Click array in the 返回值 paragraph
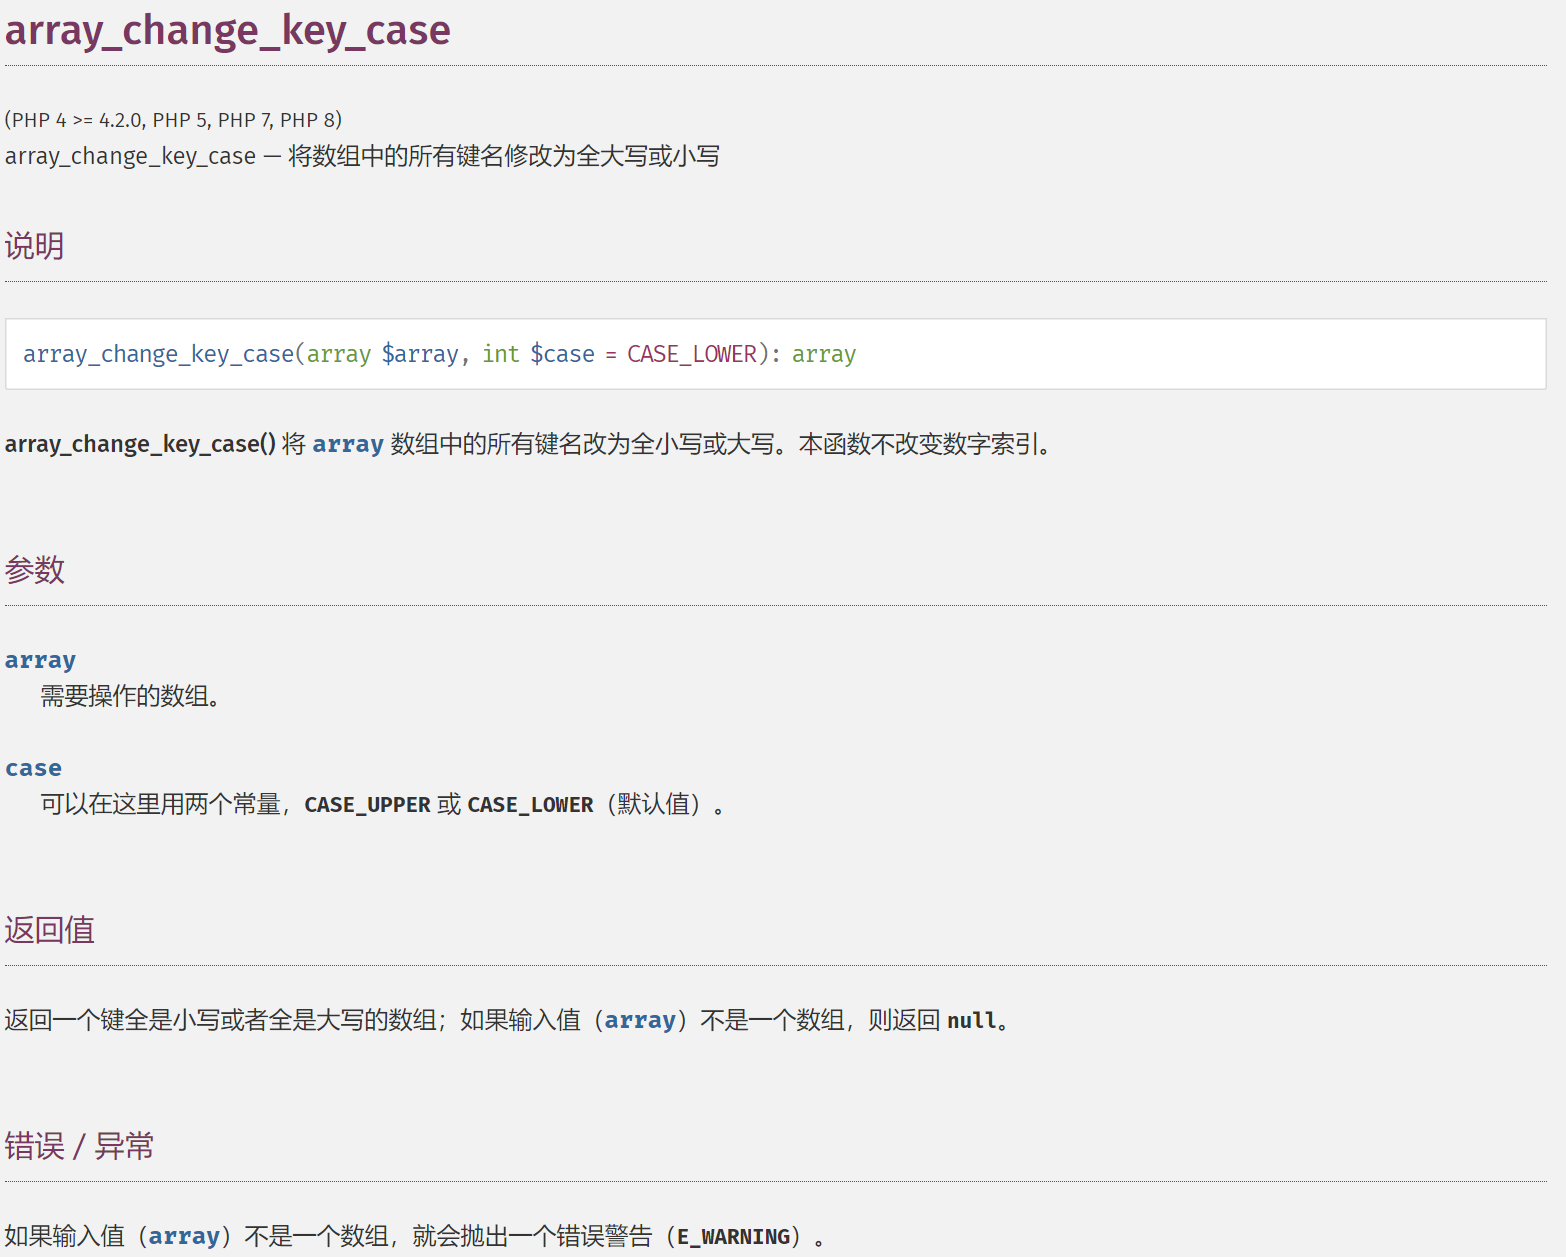 click(x=640, y=1021)
